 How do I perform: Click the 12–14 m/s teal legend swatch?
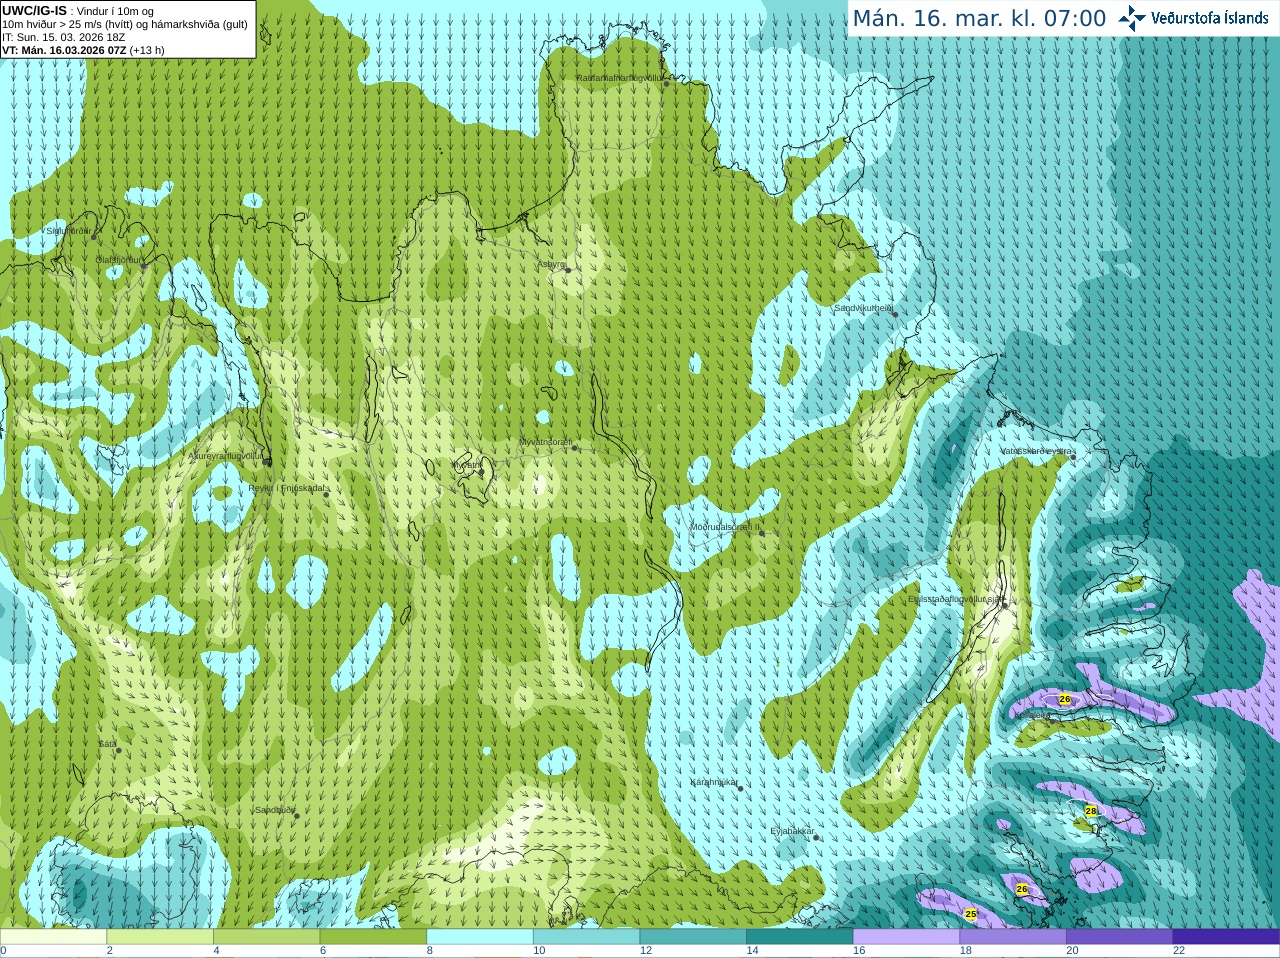tap(693, 937)
